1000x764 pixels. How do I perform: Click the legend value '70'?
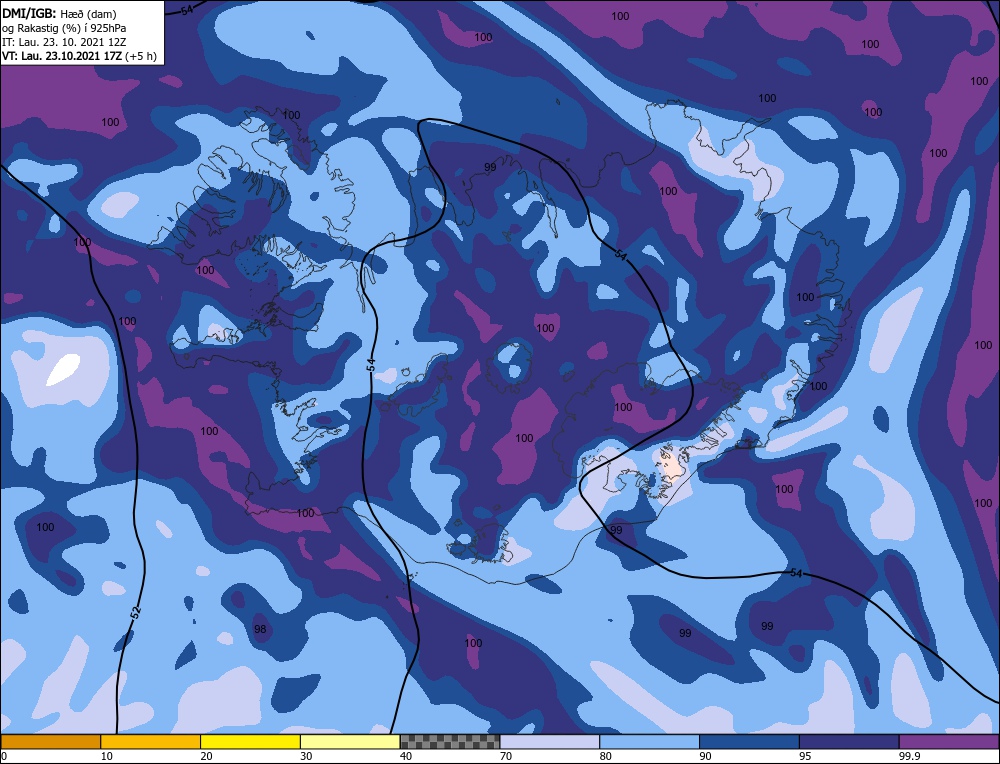(506, 756)
